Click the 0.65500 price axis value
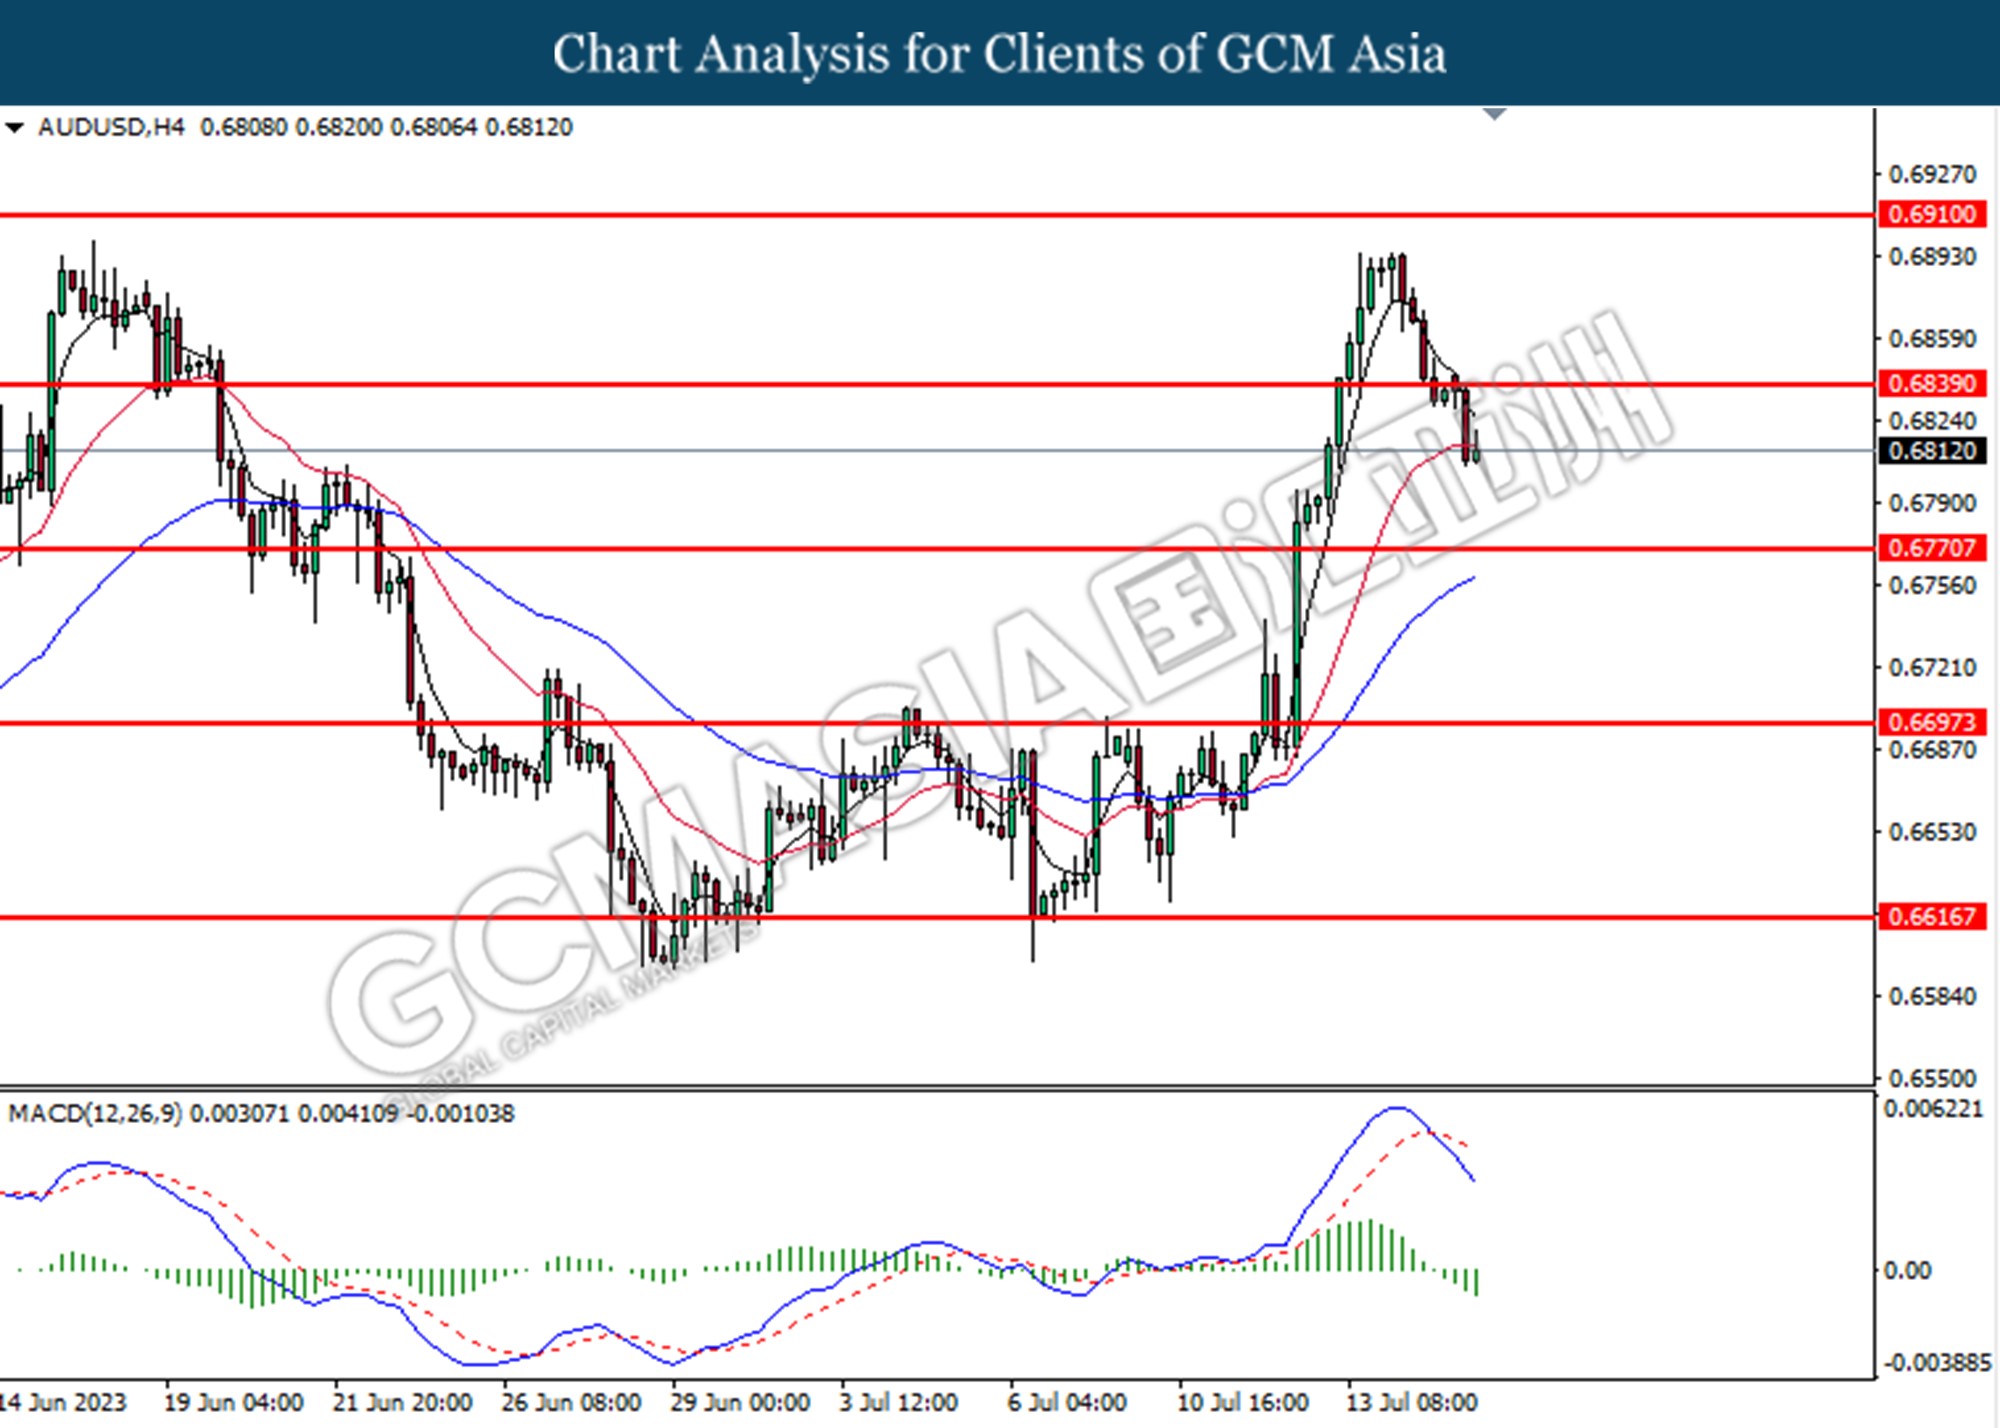 click(x=1932, y=1078)
